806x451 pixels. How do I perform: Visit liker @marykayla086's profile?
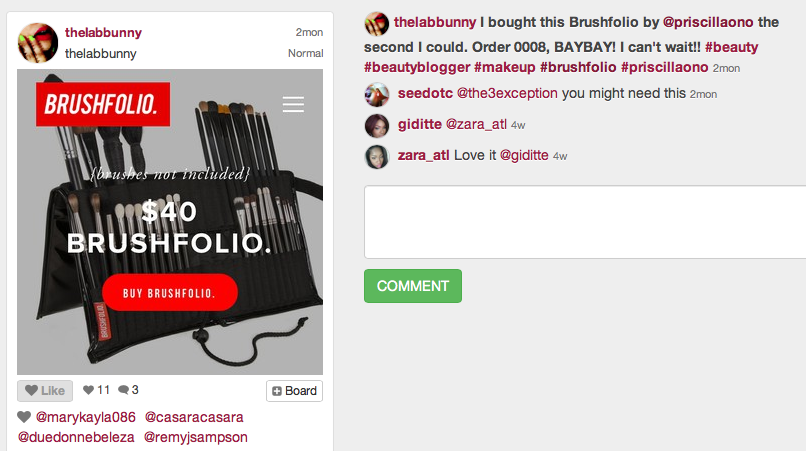85,417
